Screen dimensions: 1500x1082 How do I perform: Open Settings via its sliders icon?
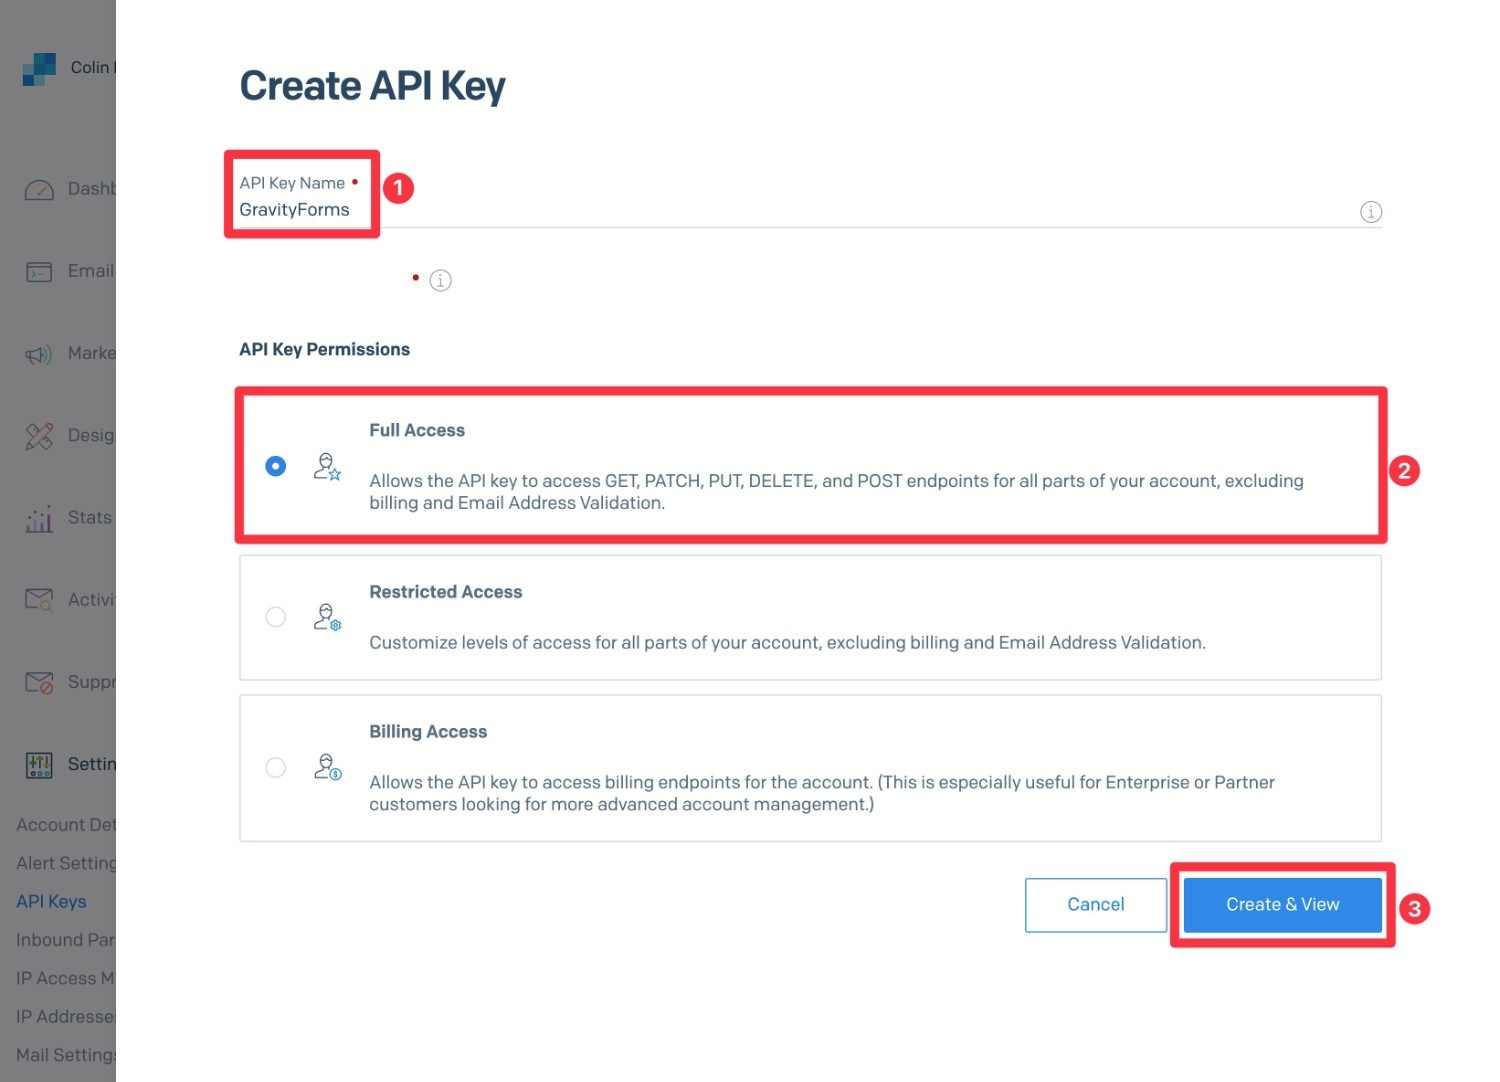click(39, 765)
